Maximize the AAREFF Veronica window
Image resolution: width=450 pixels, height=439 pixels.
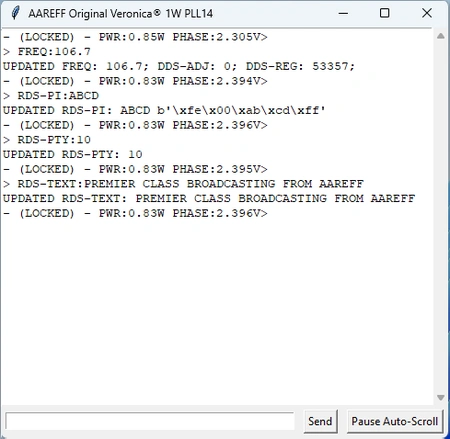[385, 13]
